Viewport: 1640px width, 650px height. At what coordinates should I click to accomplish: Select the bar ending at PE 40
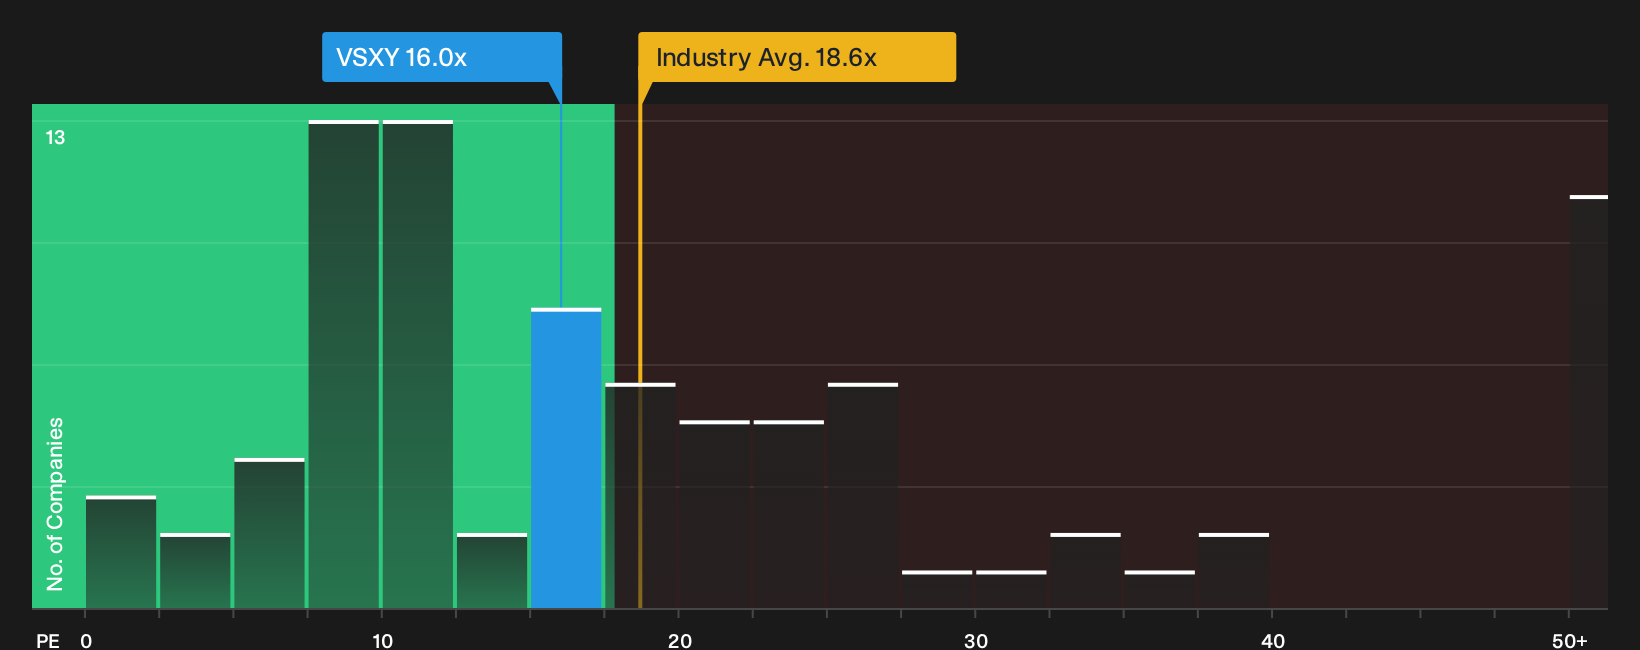1234,571
